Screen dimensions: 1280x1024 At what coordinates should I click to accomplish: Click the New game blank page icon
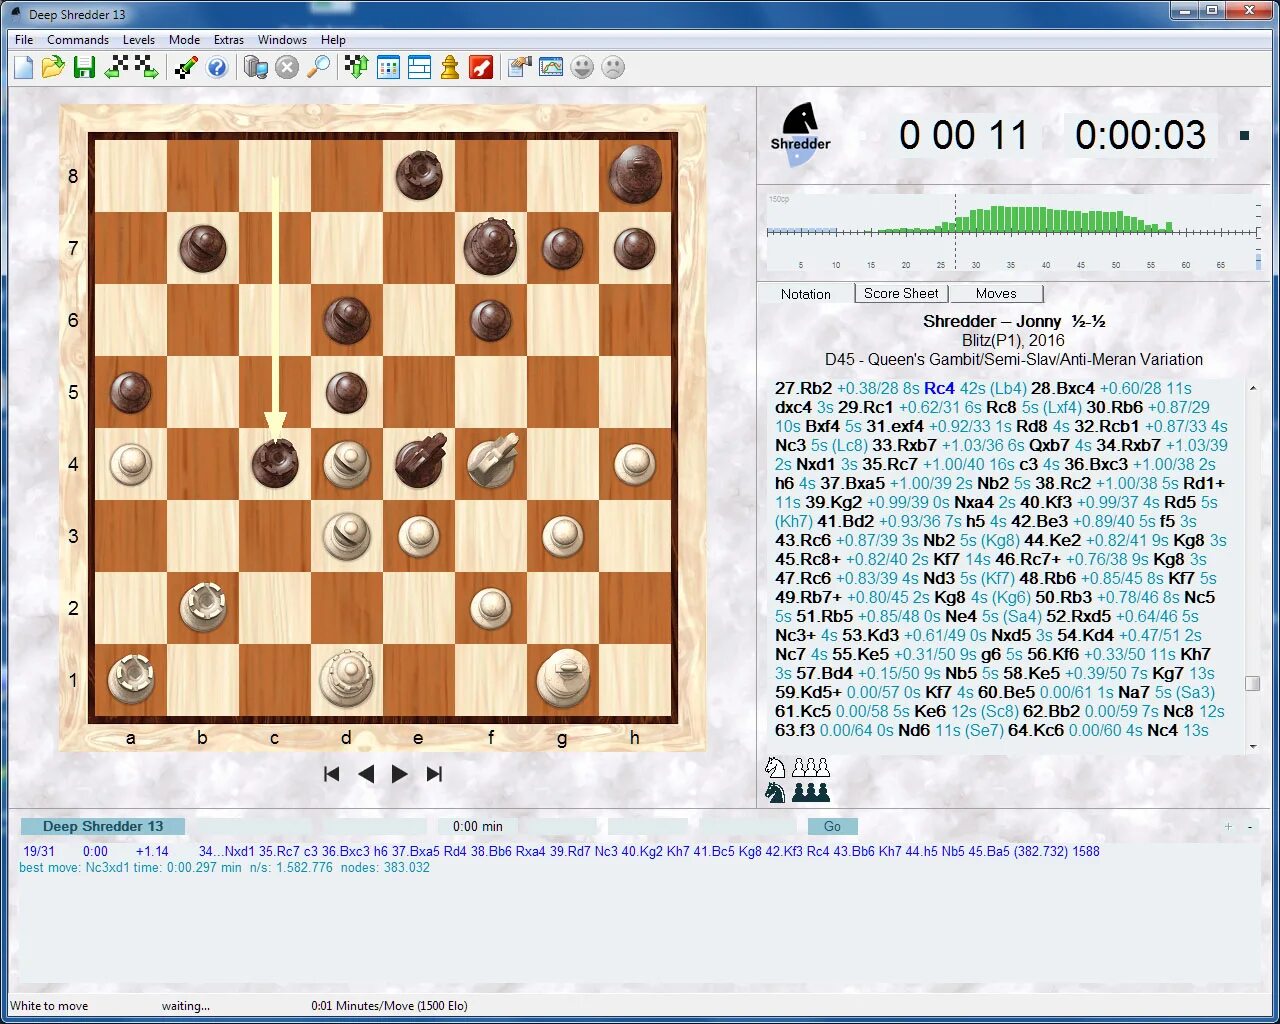click(23, 67)
